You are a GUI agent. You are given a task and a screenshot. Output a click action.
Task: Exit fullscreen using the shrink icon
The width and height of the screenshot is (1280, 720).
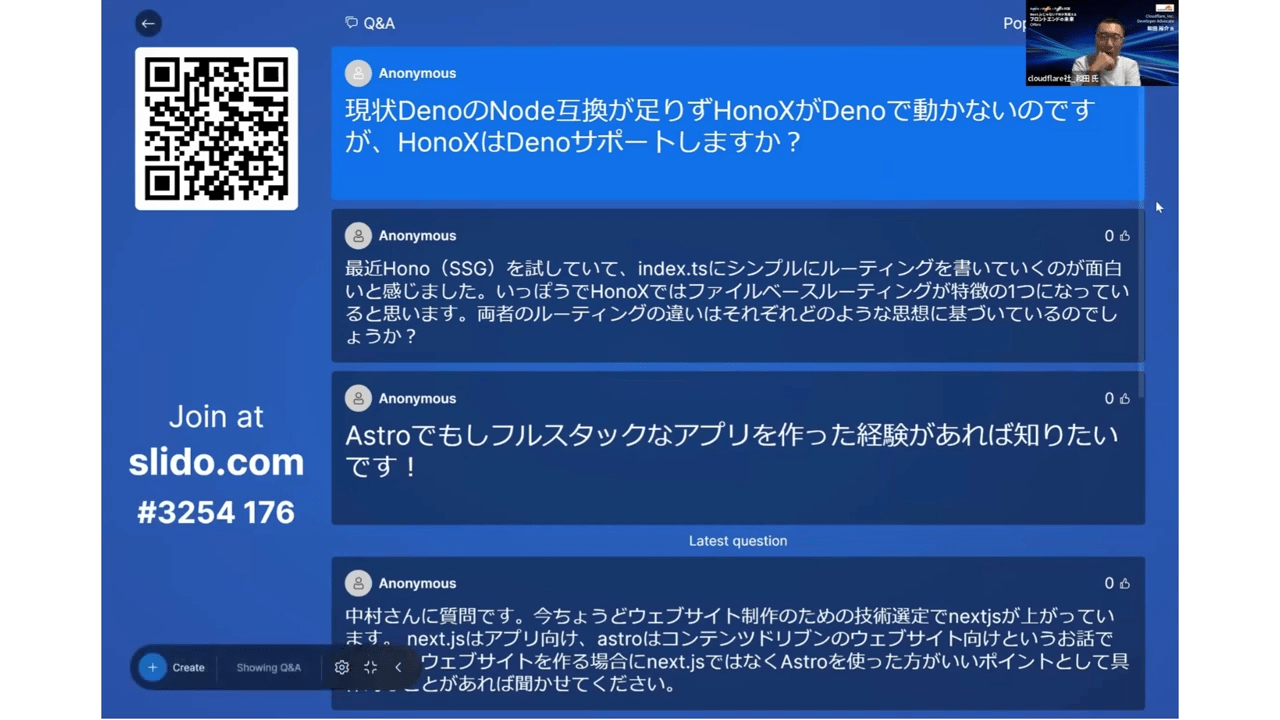pyautogui.click(x=370, y=667)
